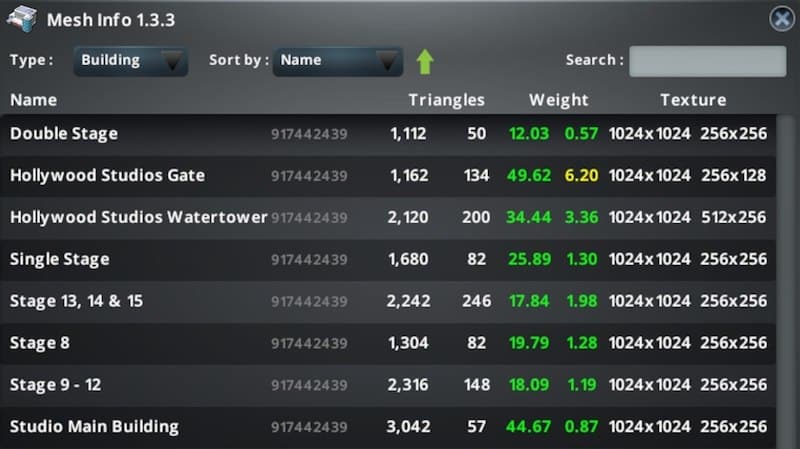Close the Mesh Info window
This screenshot has height=449, width=800.
tap(781, 19)
